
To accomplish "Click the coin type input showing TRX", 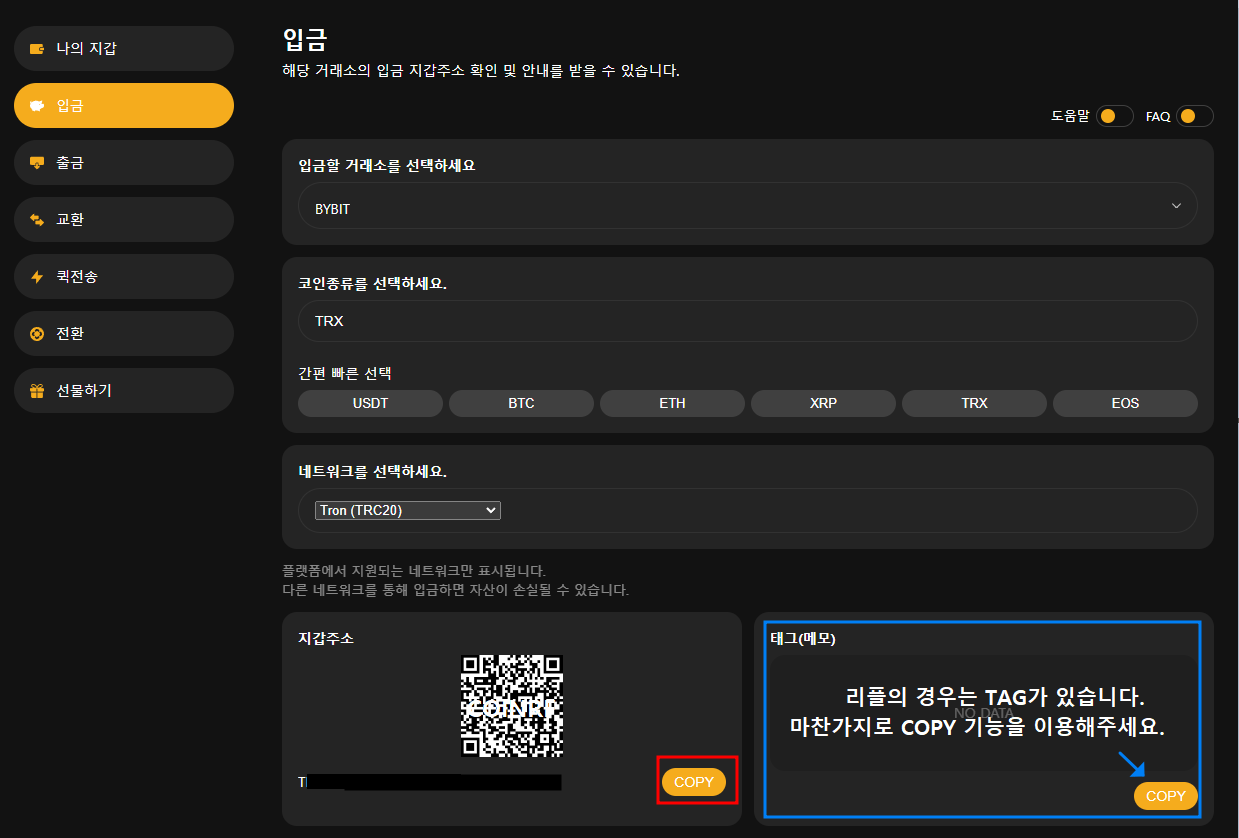I will [x=747, y=321].
